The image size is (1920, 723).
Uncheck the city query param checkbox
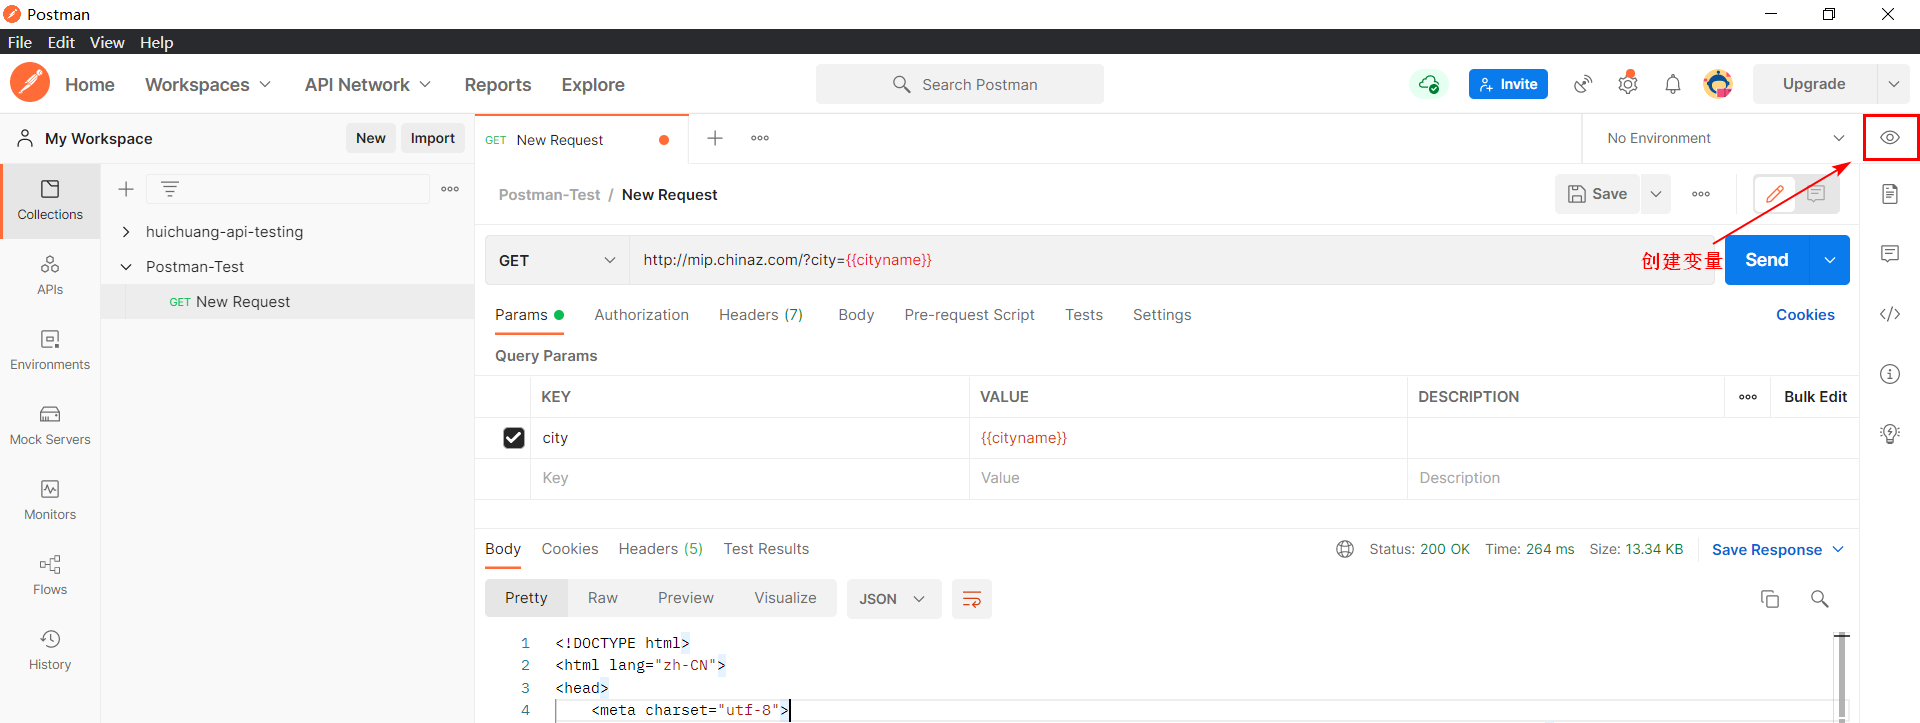click(x=514, y=438)
